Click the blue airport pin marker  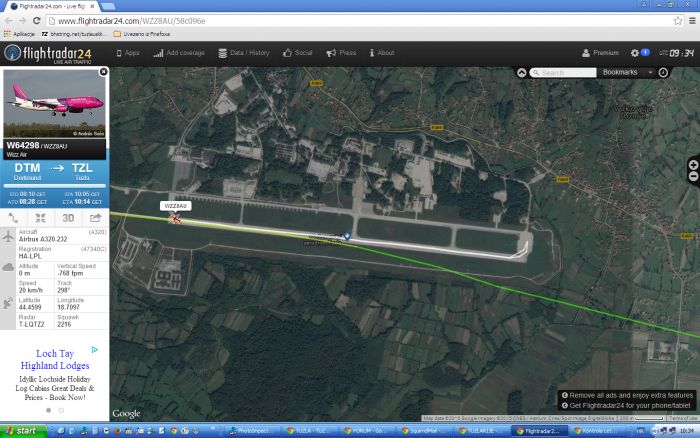pyautogui.click(x=347, y=236)
